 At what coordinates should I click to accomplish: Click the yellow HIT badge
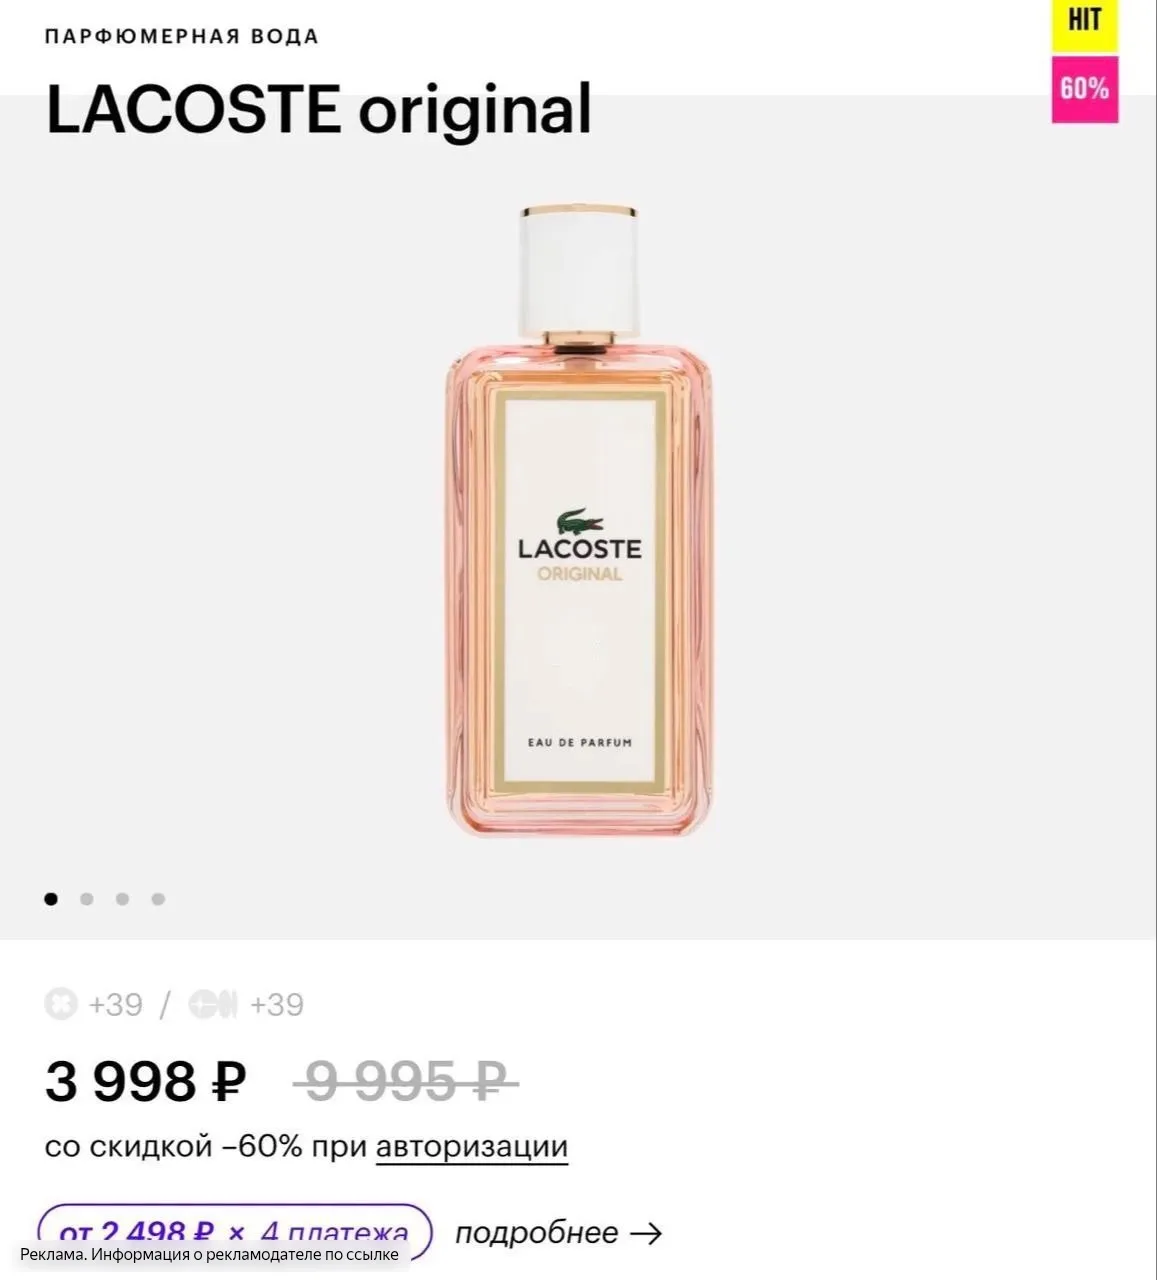[1084, 25]
